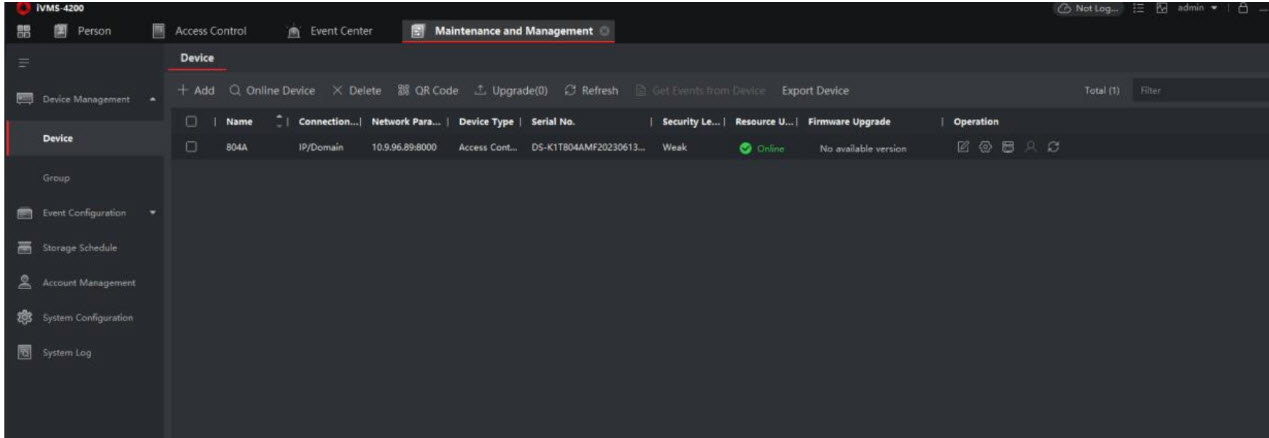Tick the checkbox for device 804A
This screenshot has height=438, width=1269.
coord(189,148)
